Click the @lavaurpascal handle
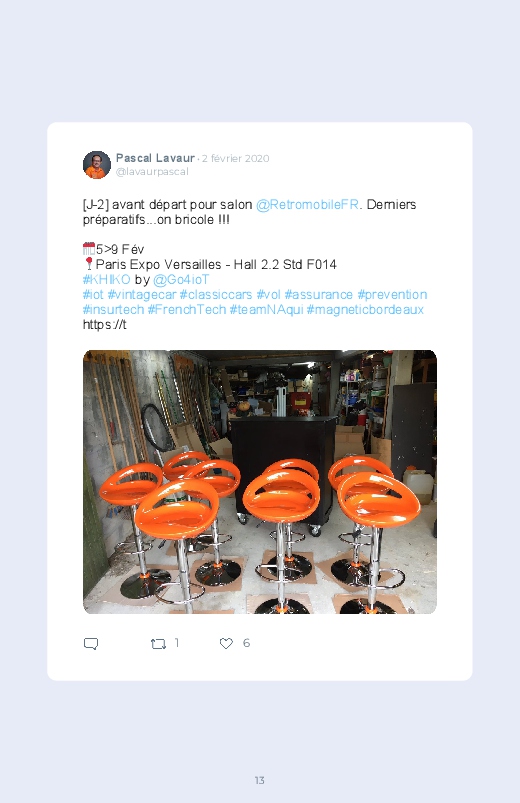The image size is (520, 803). click(152, 172)
